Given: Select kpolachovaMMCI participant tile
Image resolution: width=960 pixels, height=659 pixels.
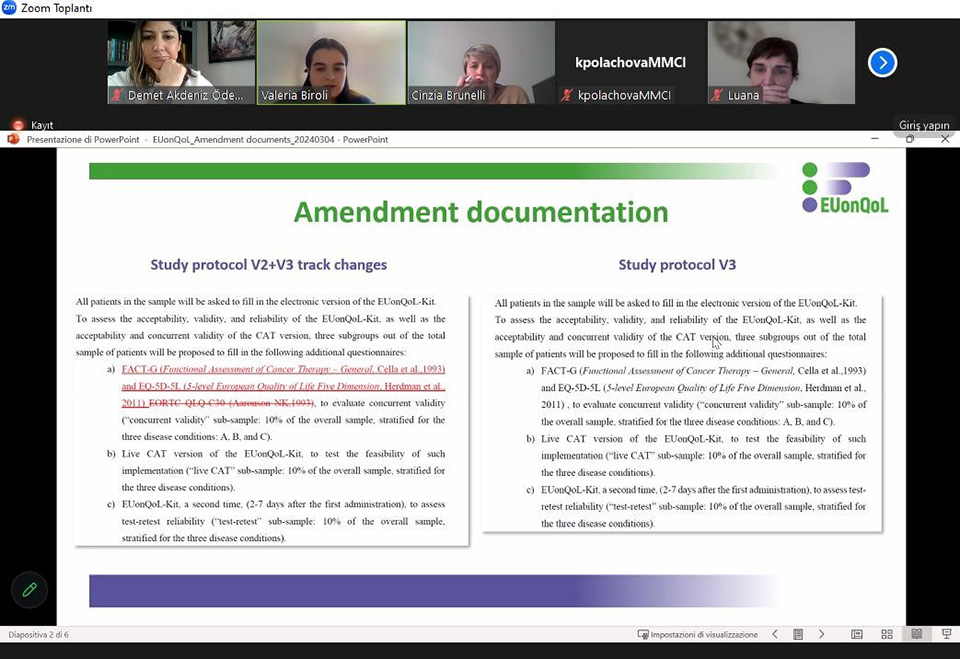Looking at the screenshot, I should (x=630, y=62).
